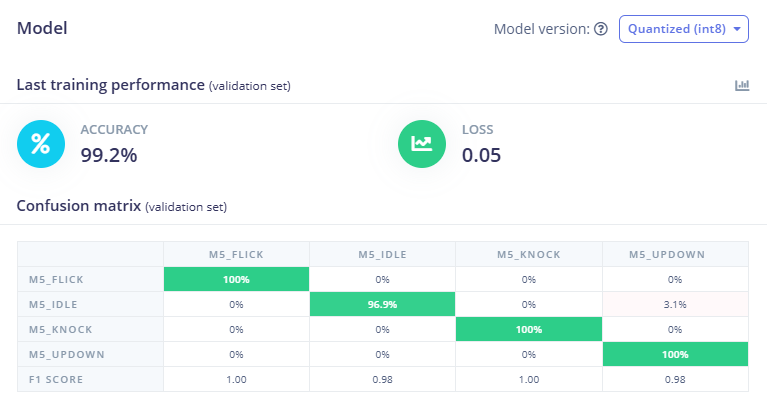Click the 3.1% misclassification cell
The height and width of the screenshot is (405, 767).
(x=675, y=304)
